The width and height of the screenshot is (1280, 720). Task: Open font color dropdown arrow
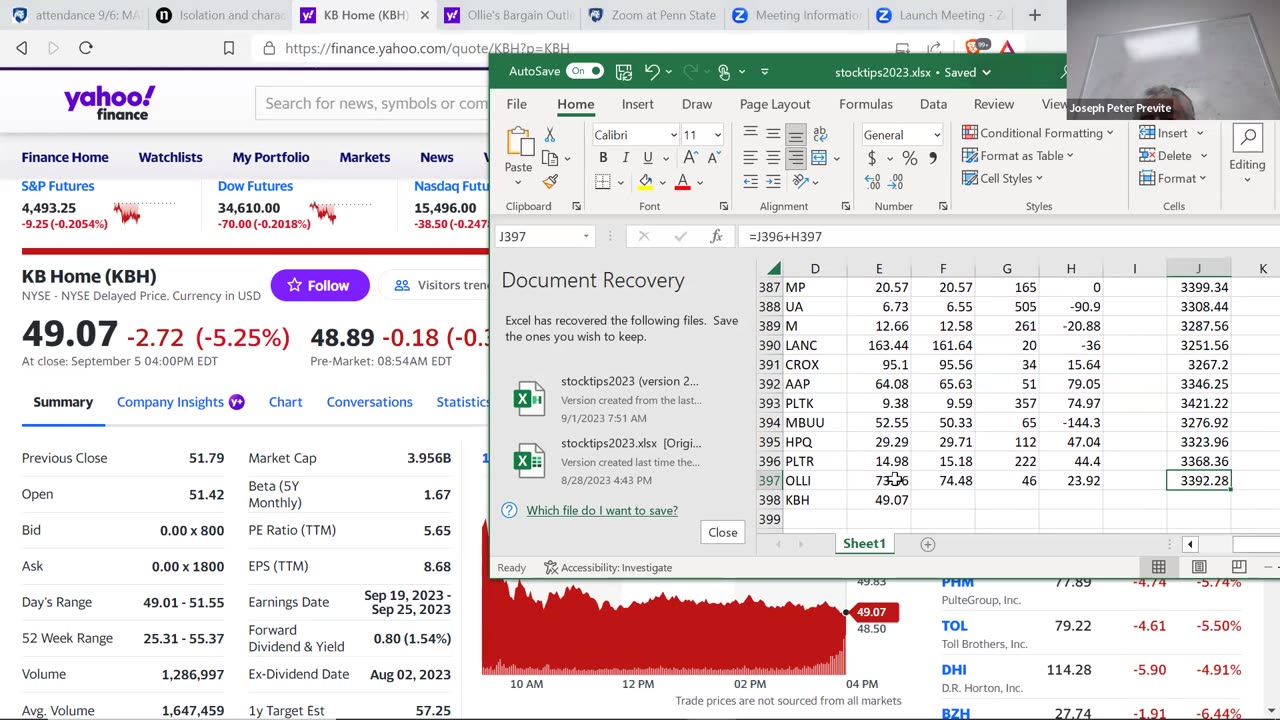tap(699, 182)
